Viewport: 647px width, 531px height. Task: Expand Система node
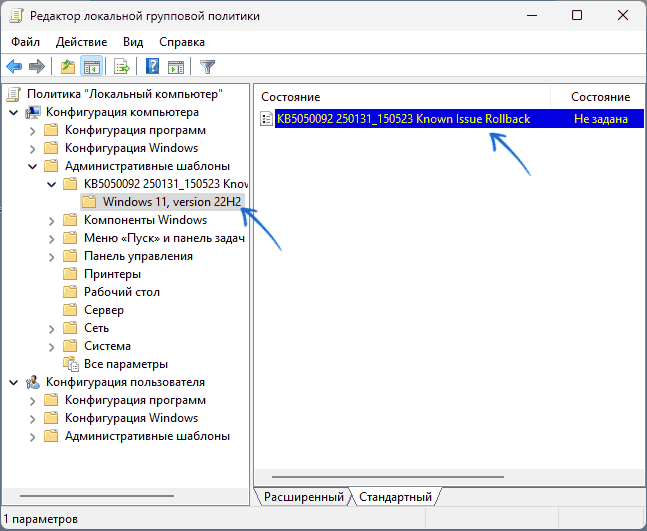click(52, 347)
